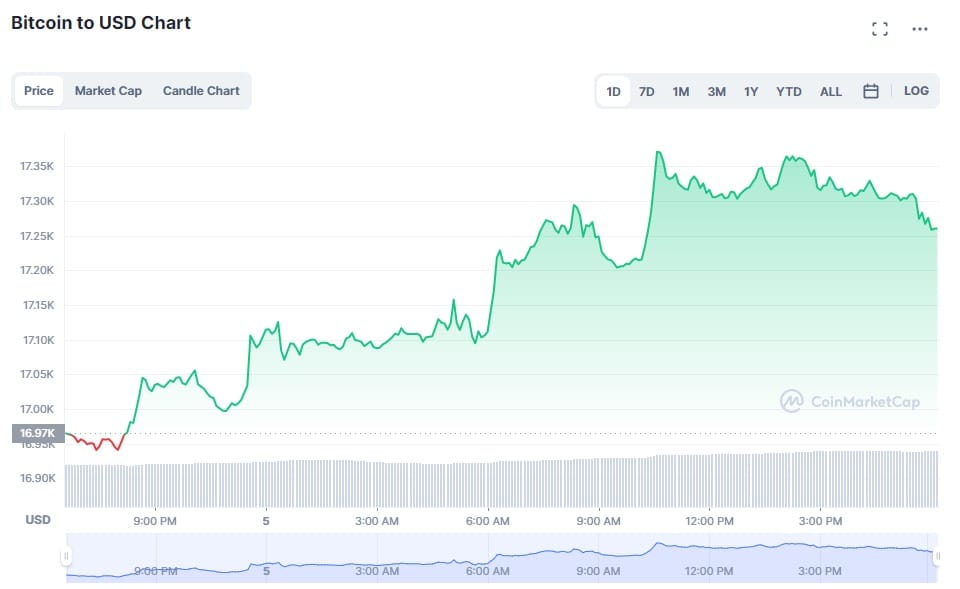Open the fullscreen chart view icon
The height and width of the screenshot is (589, 960).
(x=880, y=29)
